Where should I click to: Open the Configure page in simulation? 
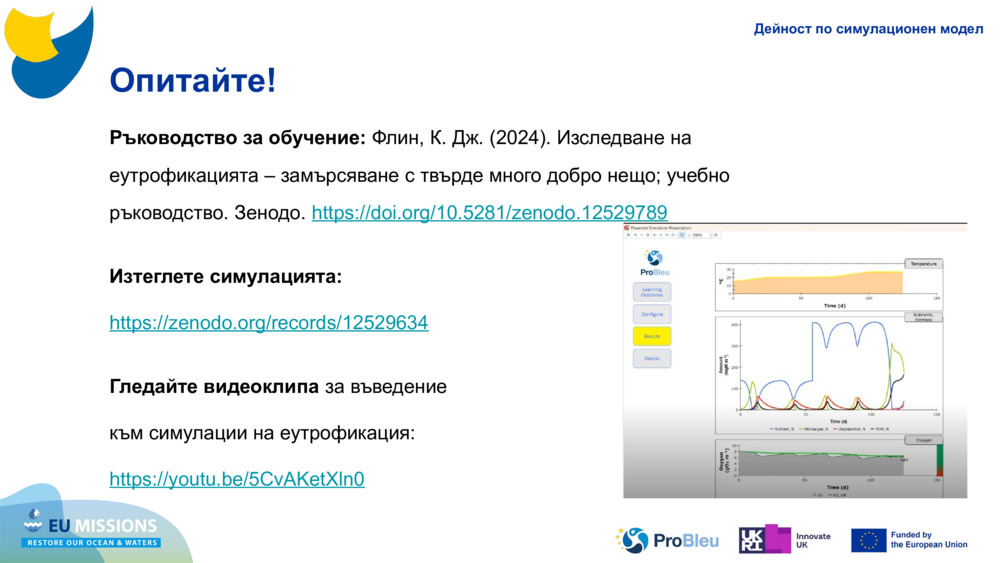[652, 314]
